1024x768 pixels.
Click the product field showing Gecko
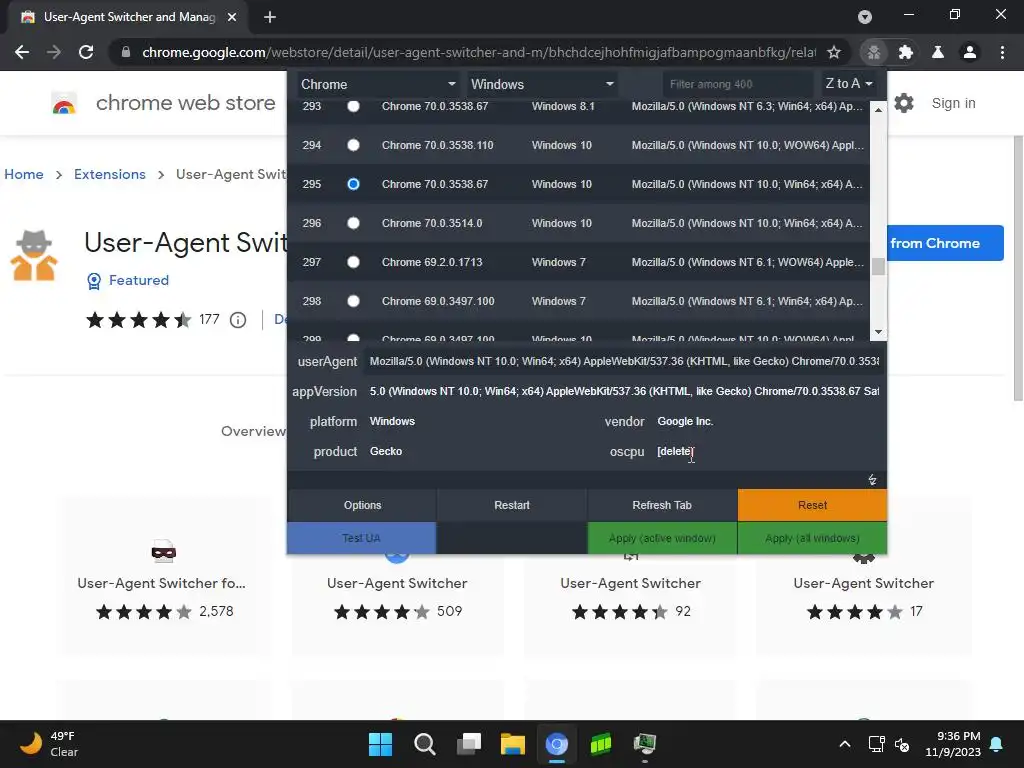[x=480, y=451]
